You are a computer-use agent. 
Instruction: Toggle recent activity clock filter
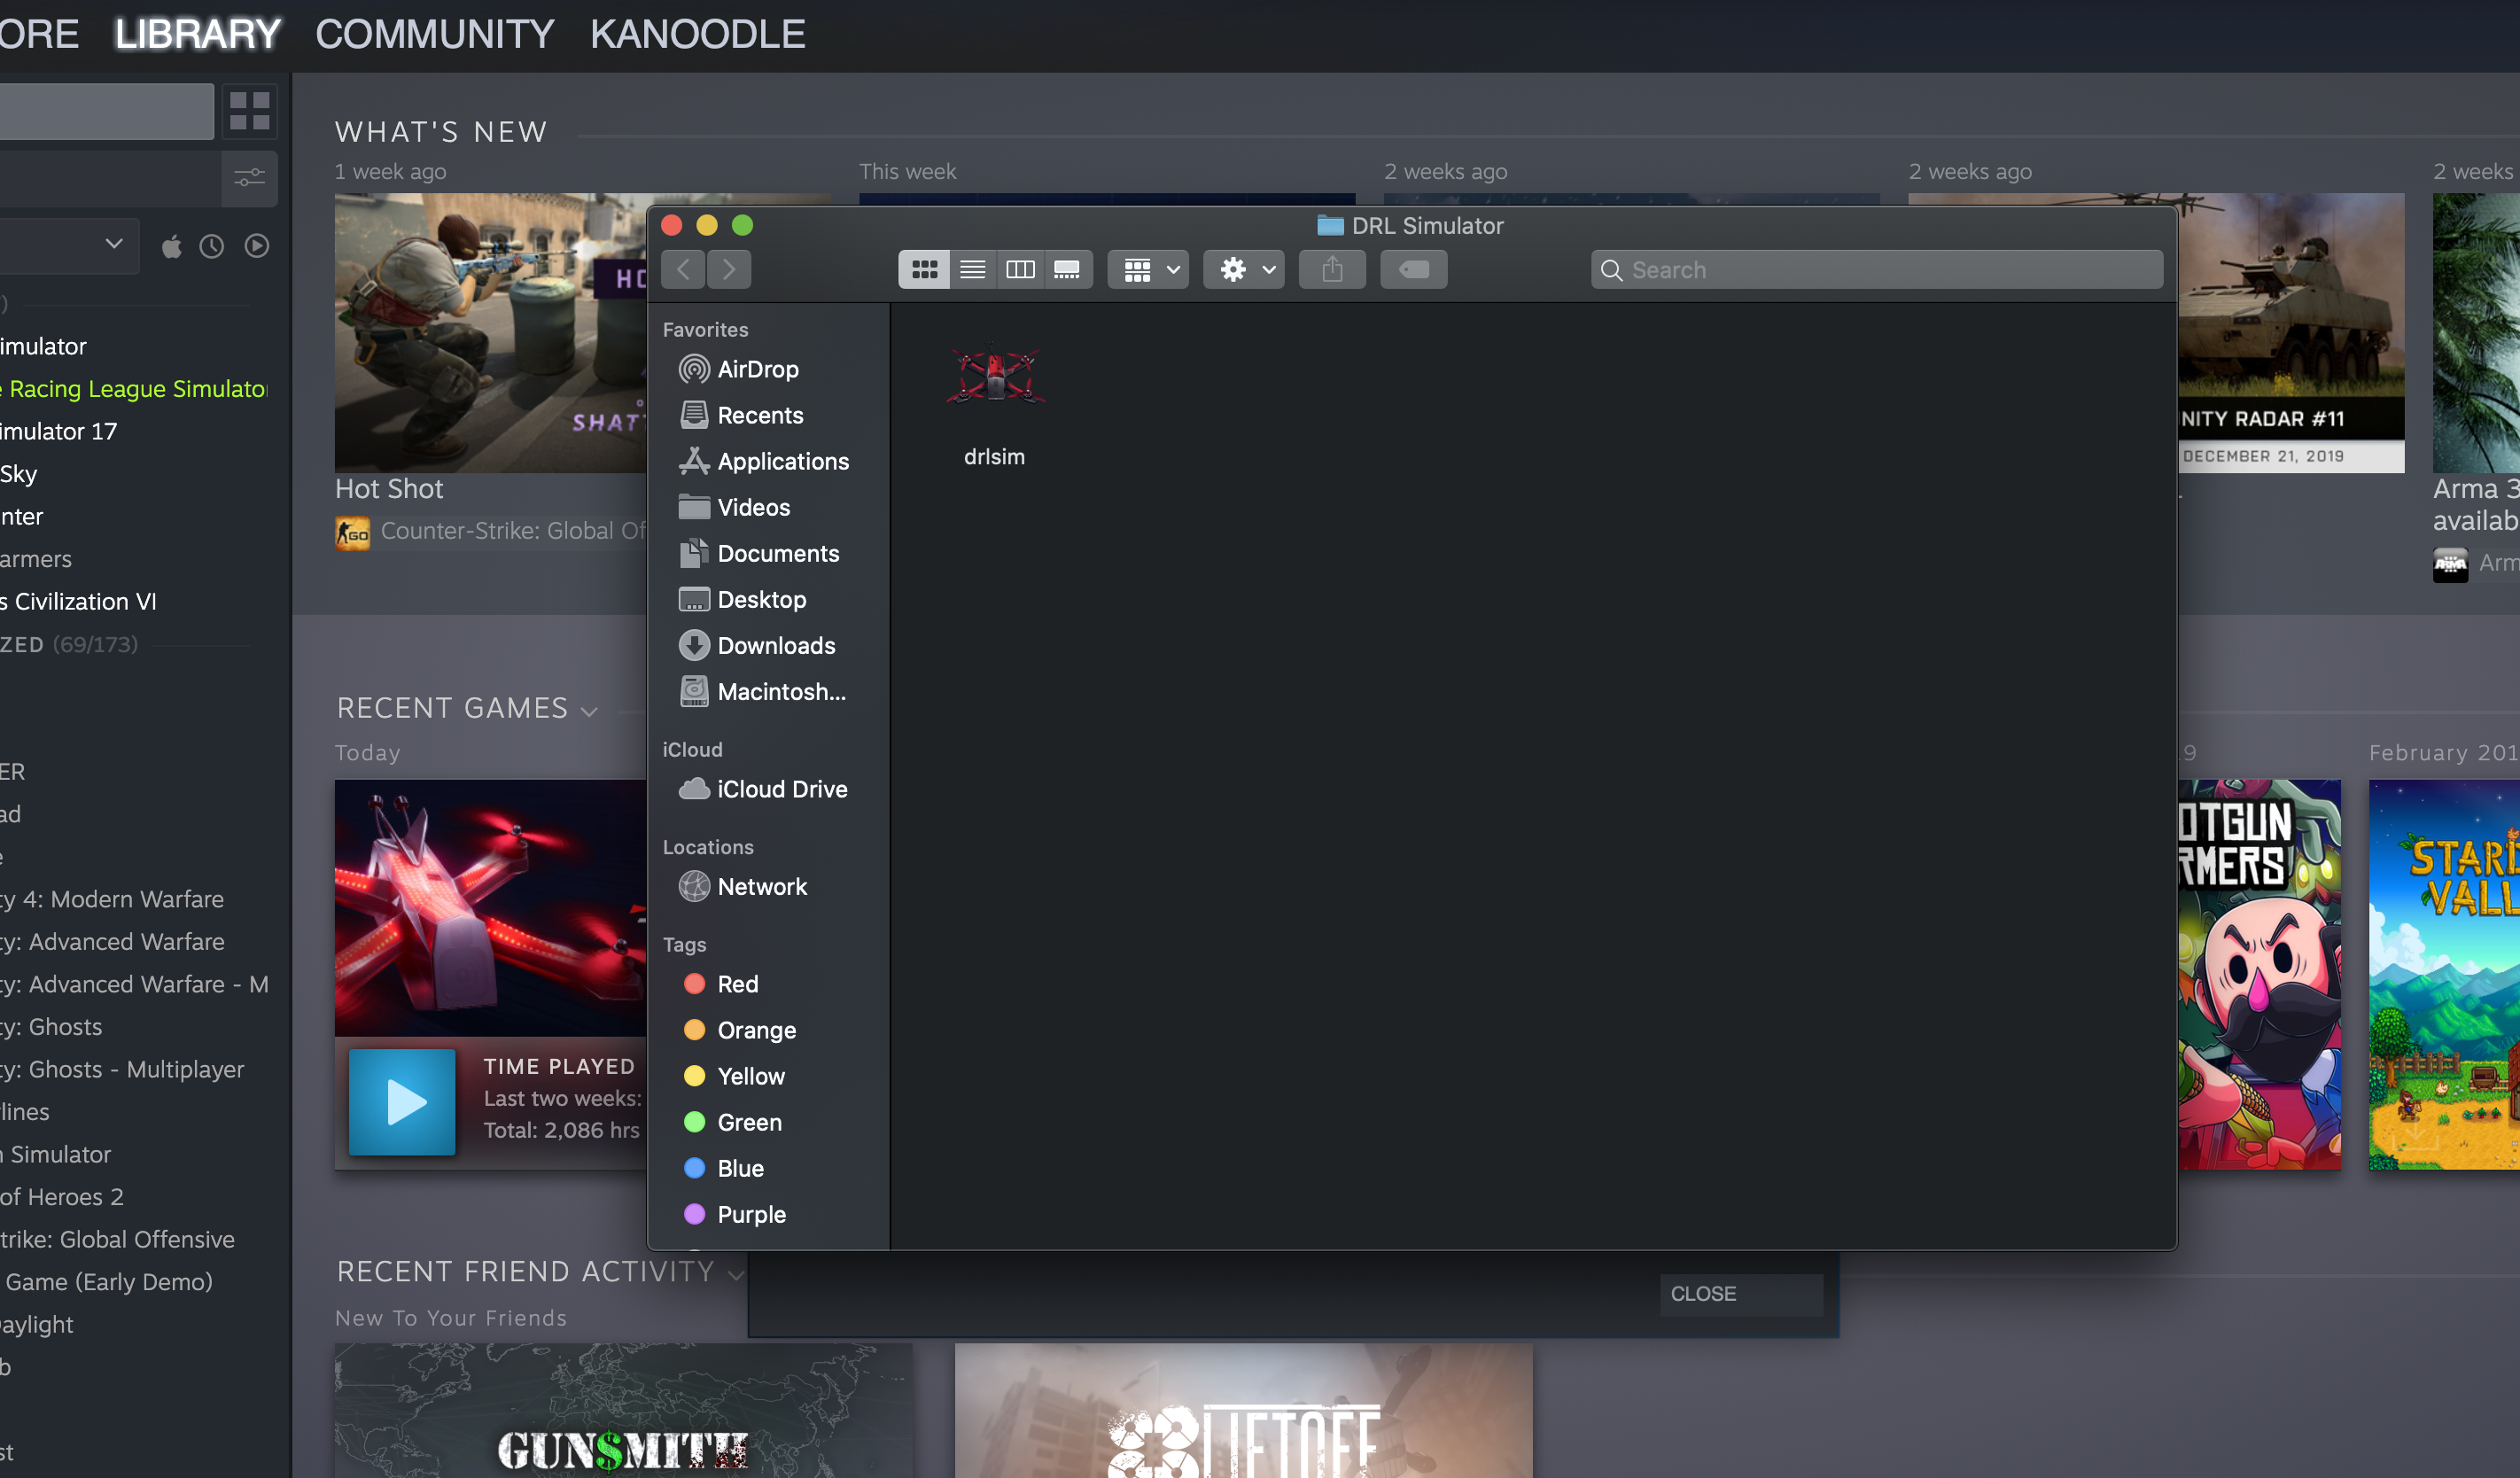pyautogui.click(x=212, y=246)
